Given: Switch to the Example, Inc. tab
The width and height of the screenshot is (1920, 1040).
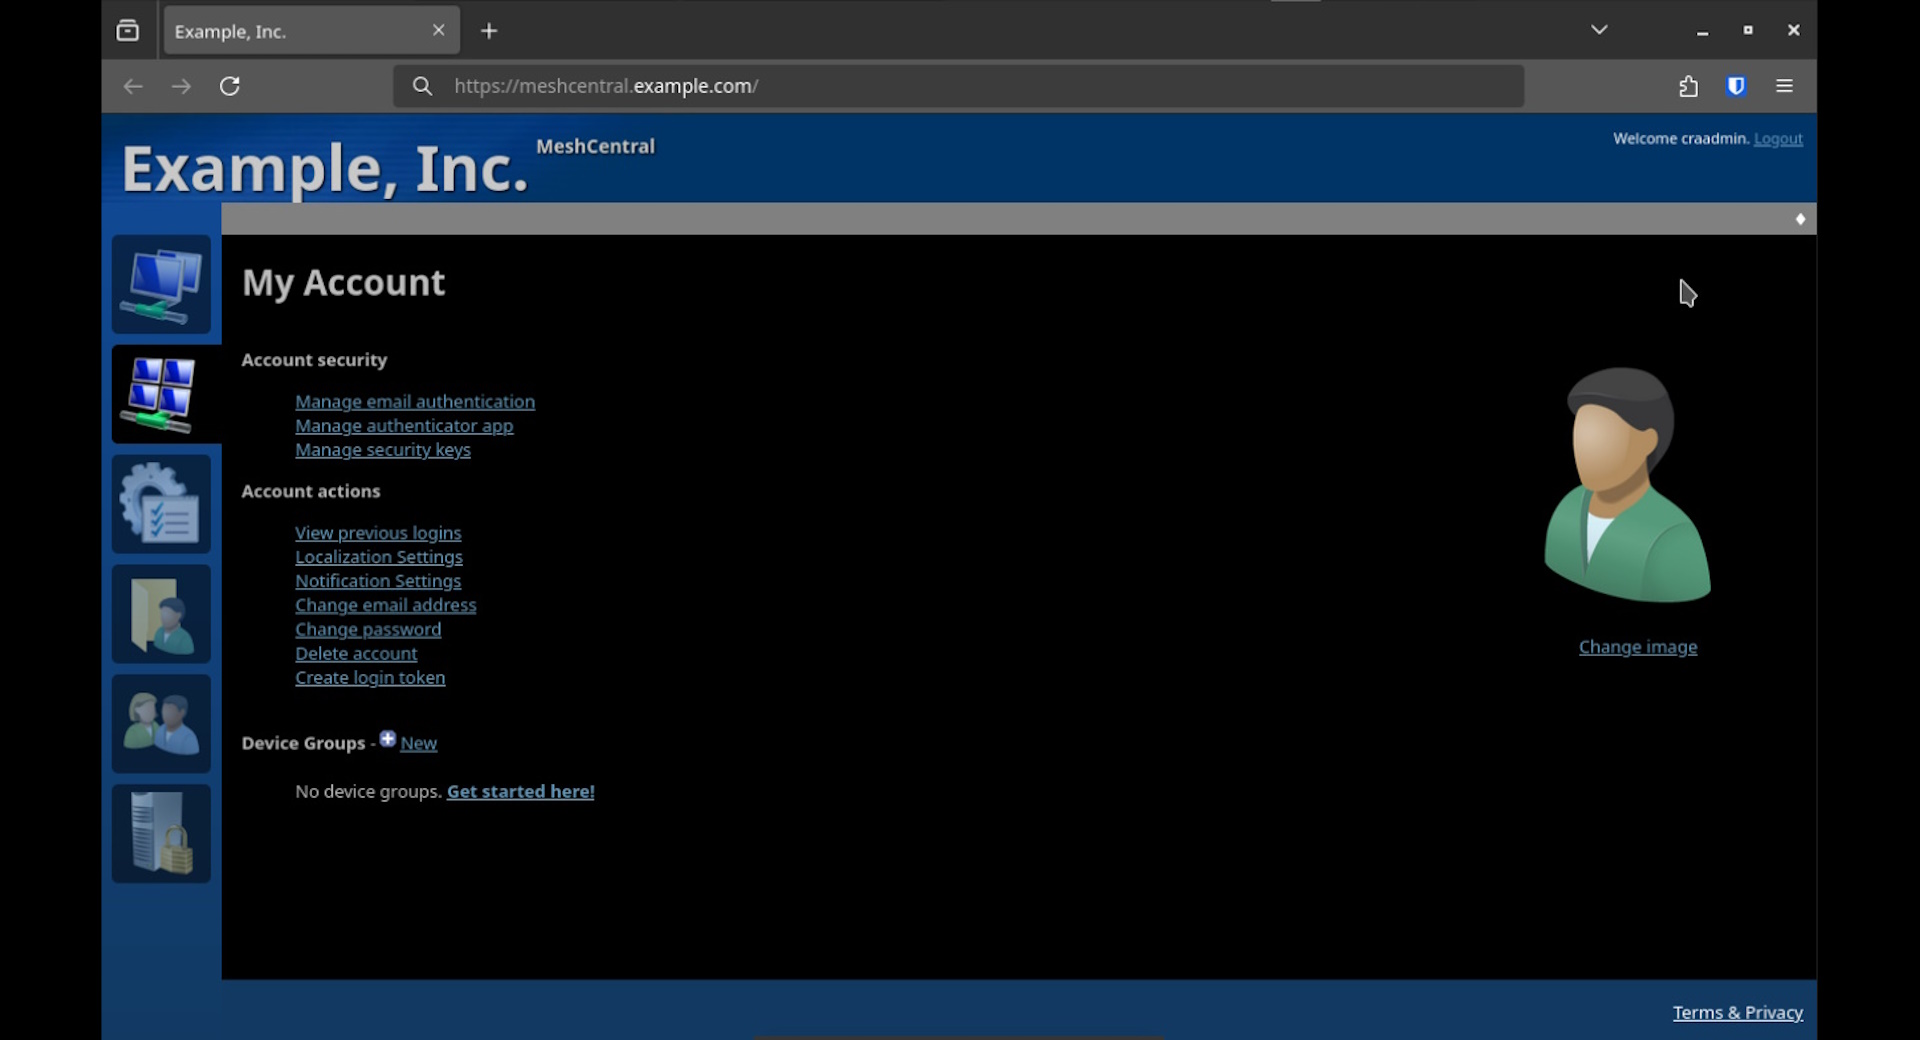Looking at the screenshot, I should (x=295, y=31).
